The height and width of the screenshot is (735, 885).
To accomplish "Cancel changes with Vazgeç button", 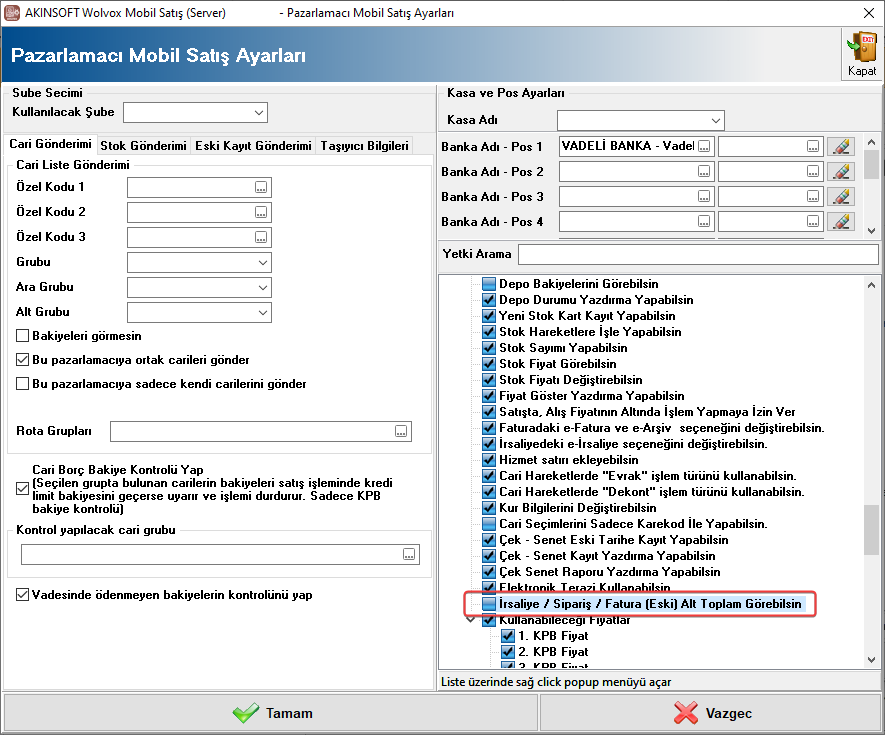I will click(711, 712).
